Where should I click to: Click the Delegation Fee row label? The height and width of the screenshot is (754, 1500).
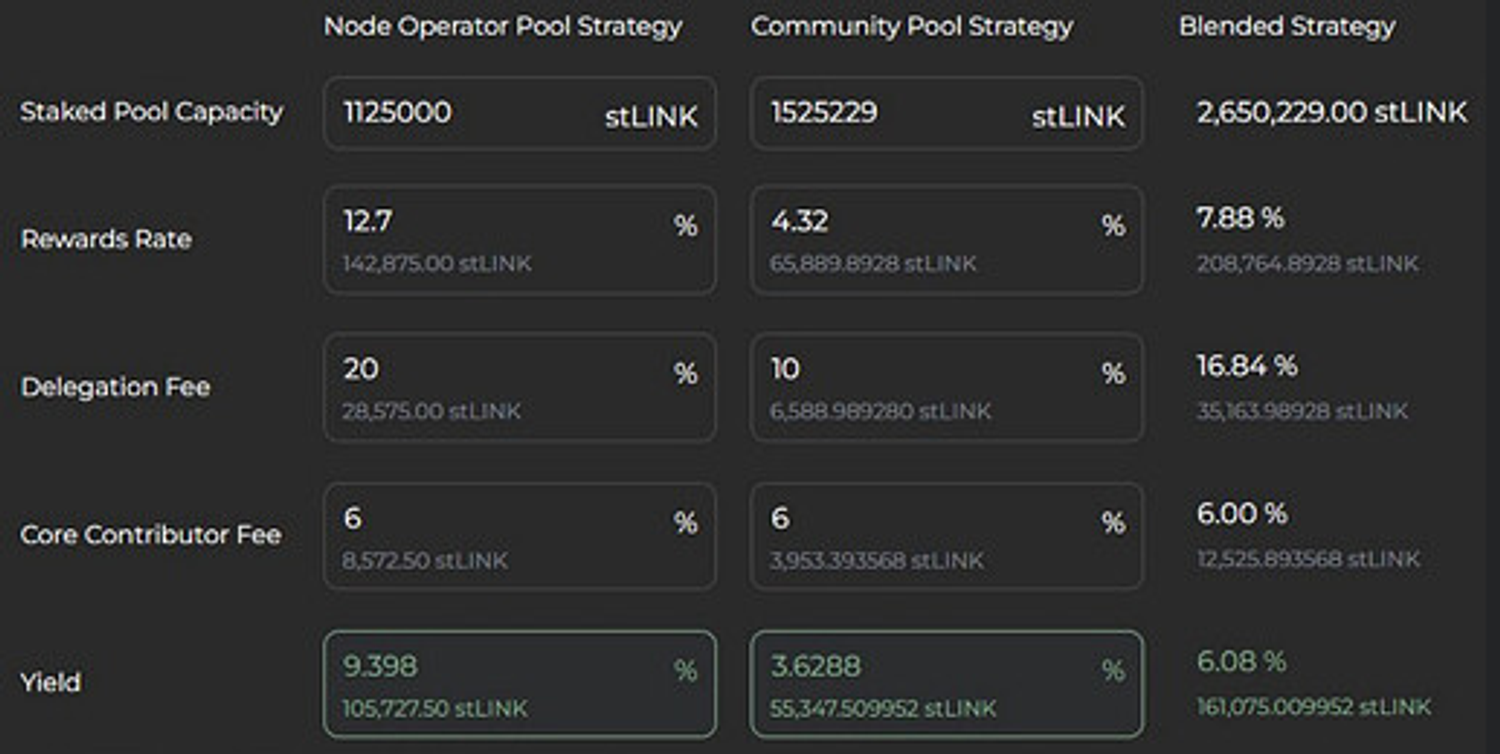coord(115,387)
